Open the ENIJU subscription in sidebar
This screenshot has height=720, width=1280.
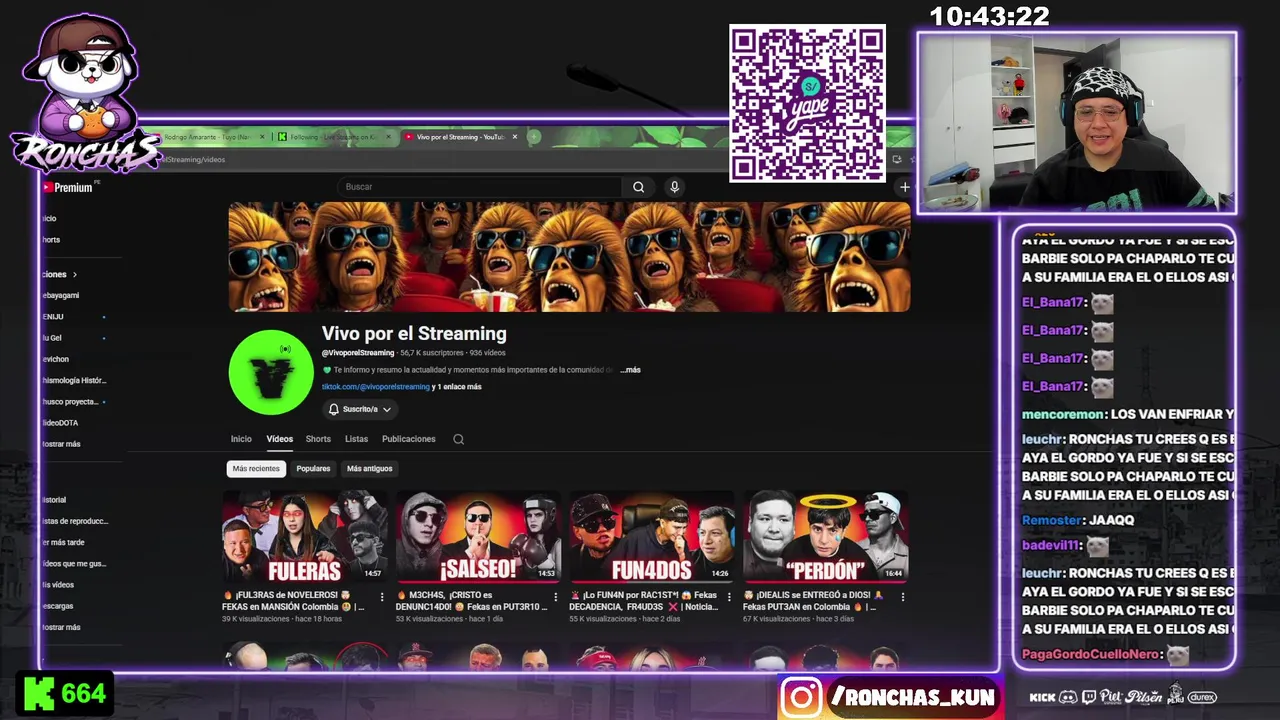point(53,317)
